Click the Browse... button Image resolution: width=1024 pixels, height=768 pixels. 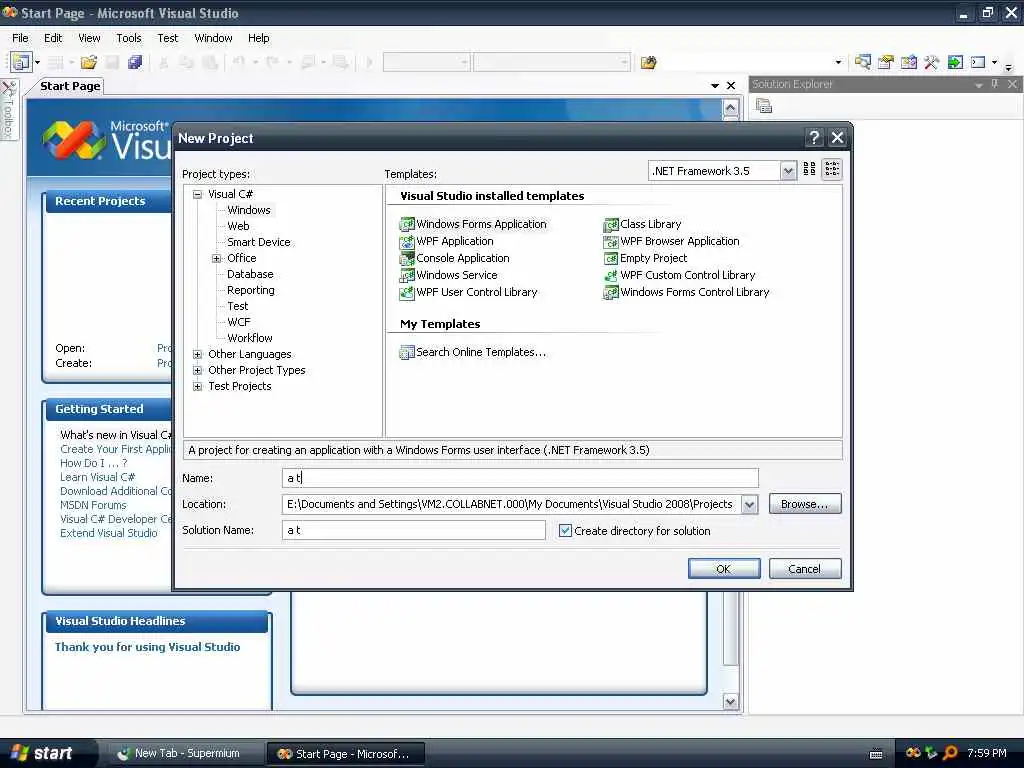805,504
